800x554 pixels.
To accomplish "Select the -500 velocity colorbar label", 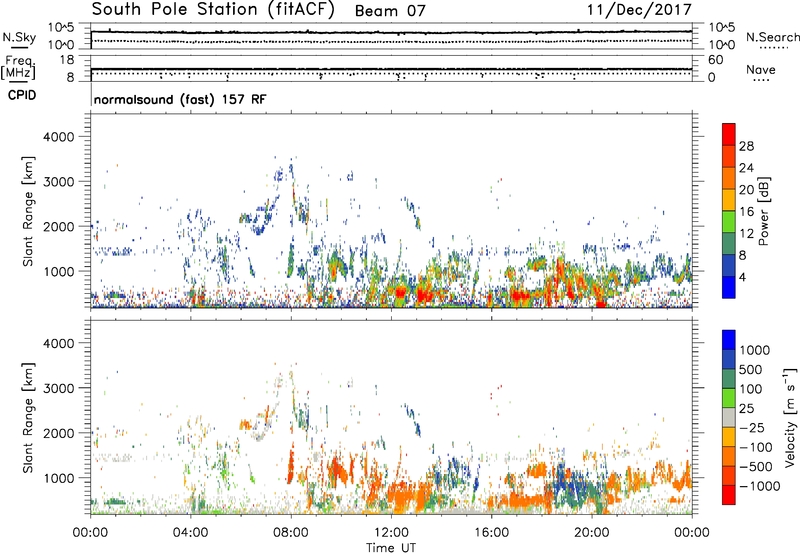I will 756,467.
